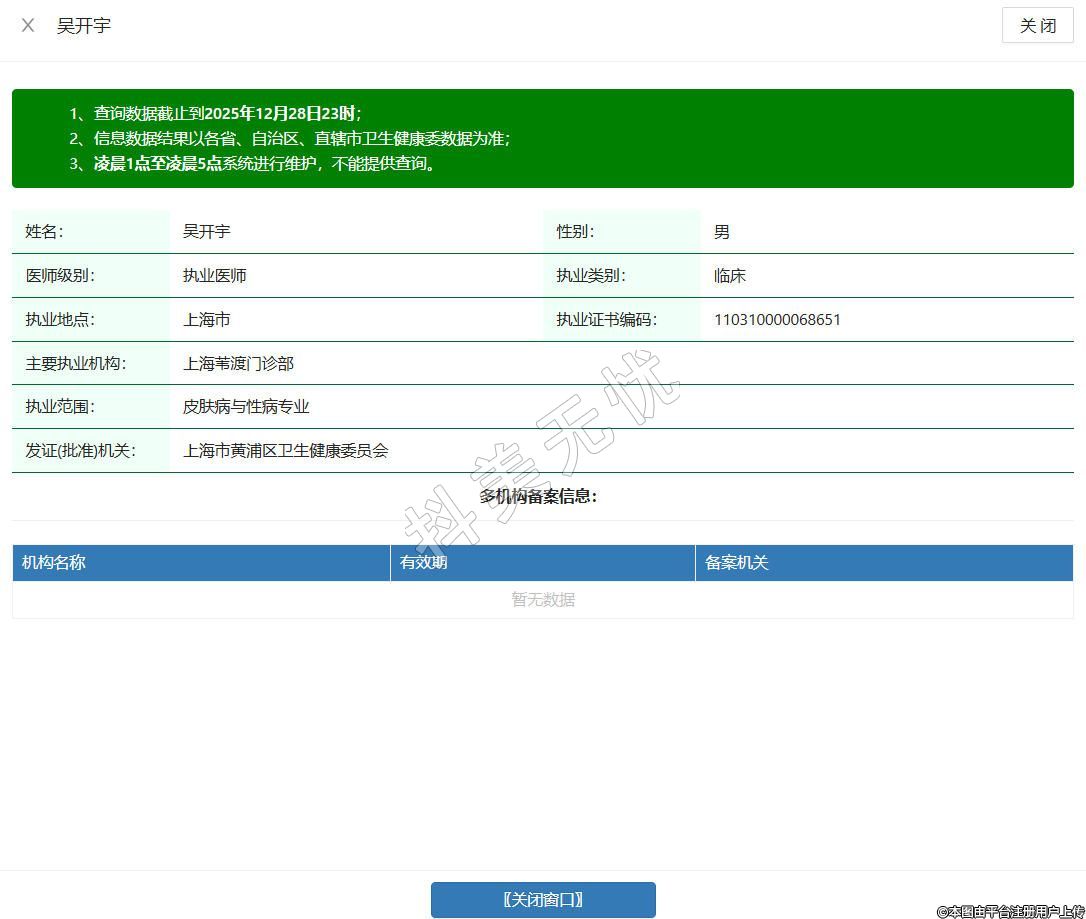
Task: Click the 有效期 column header
Action: click(x=424, y=563)
